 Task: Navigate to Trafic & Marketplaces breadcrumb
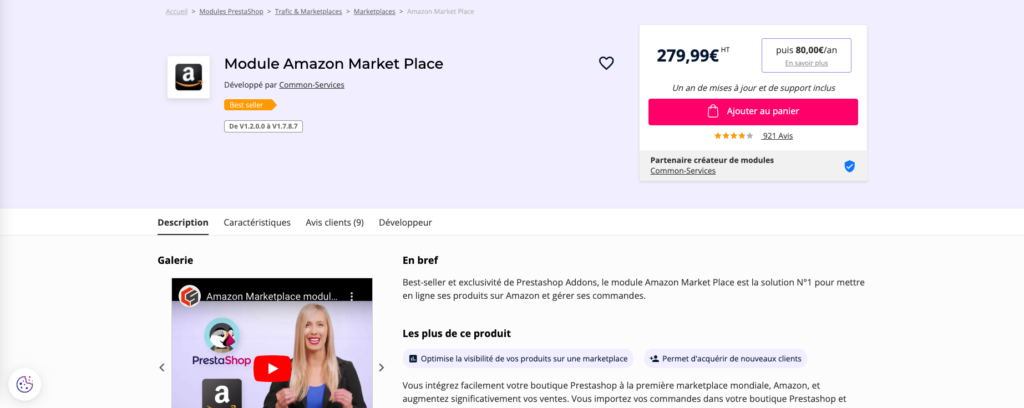(x=308, y=12)
